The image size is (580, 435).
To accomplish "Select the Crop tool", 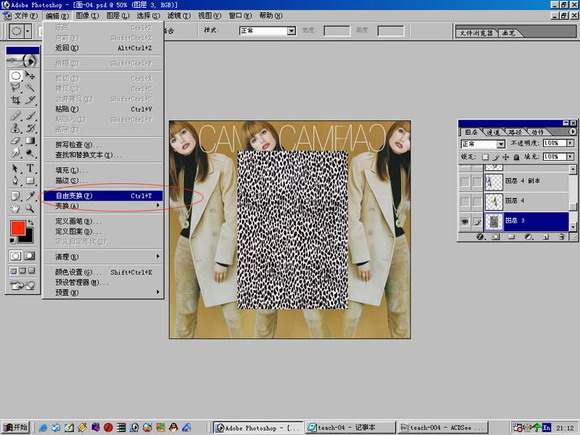I will click(x=16, y=100).
